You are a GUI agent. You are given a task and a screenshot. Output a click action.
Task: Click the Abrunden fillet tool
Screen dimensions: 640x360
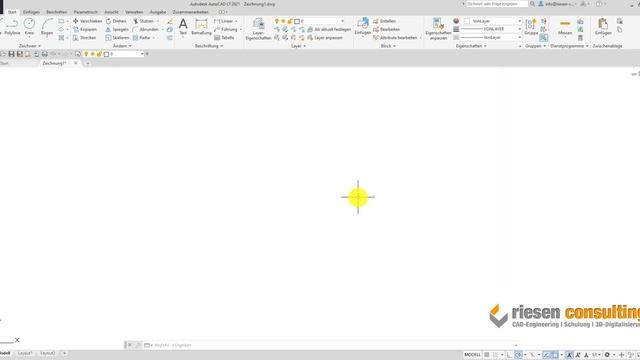click(x=145, y=29)
